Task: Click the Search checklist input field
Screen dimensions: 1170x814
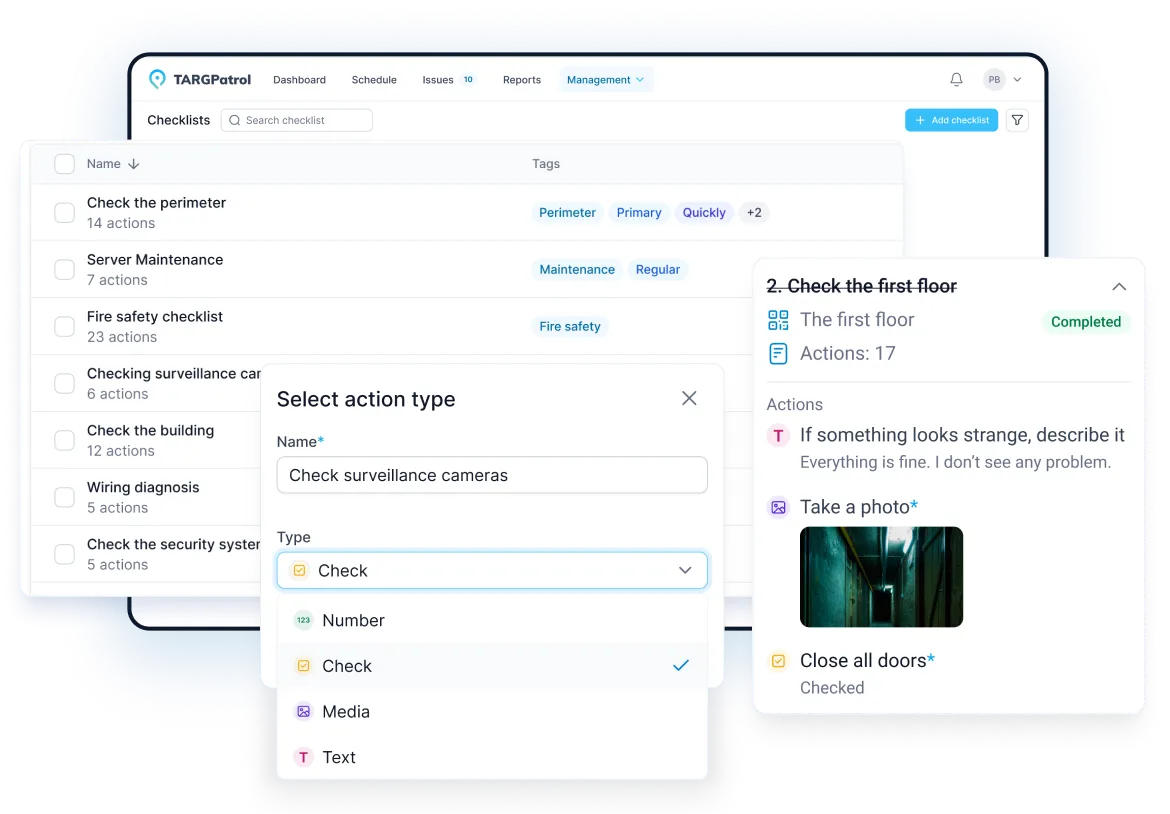Action: click(x=296, y=120)
